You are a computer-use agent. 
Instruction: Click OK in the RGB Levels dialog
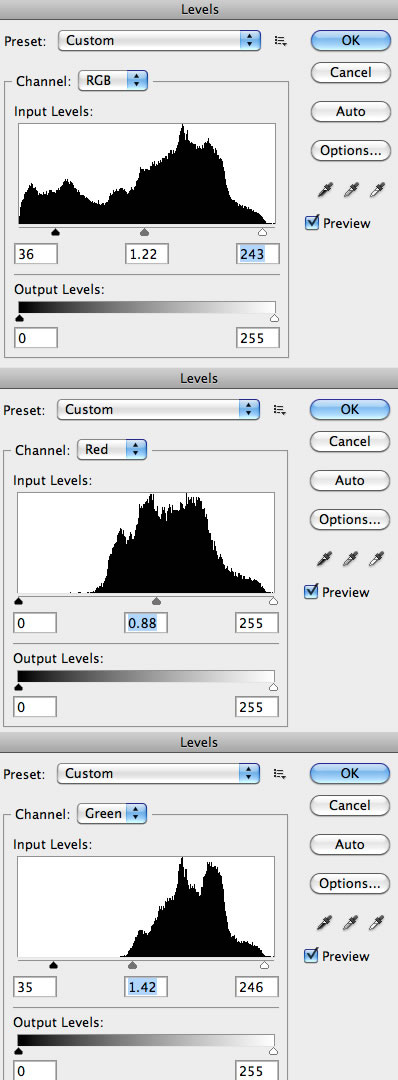[x=350, y=40]
